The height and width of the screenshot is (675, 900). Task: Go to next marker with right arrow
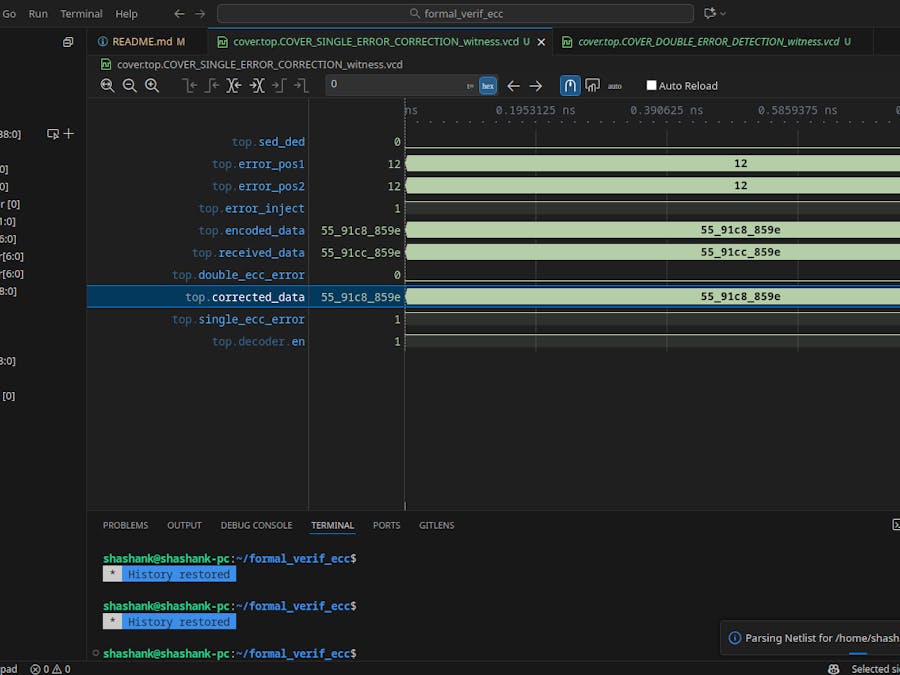tap(536, 86)
